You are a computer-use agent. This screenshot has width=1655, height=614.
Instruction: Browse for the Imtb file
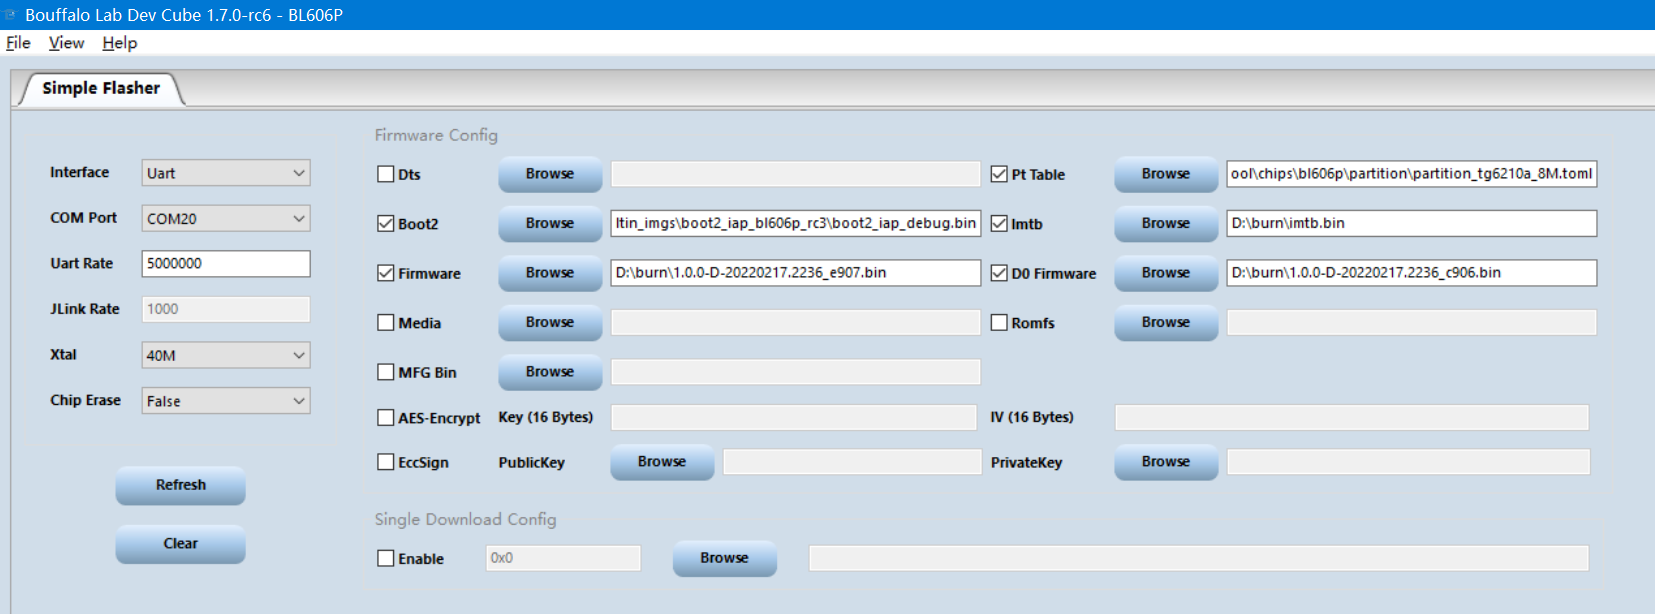click(x=1166, y=223)
